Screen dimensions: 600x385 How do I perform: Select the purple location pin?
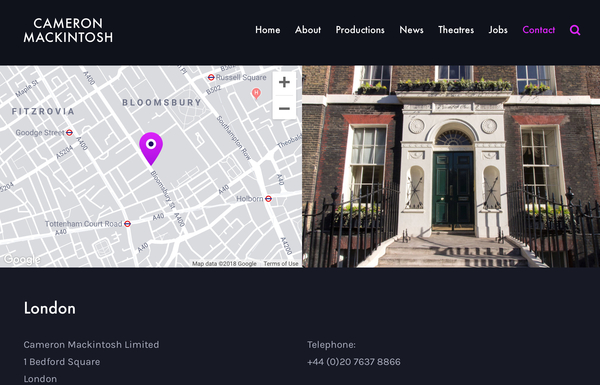151,148
